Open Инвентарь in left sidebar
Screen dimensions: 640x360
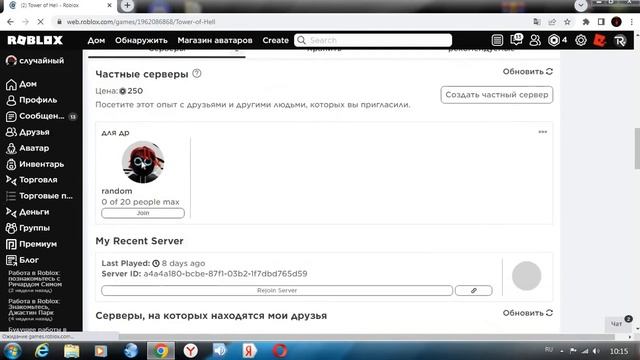(x=35, y=164)
